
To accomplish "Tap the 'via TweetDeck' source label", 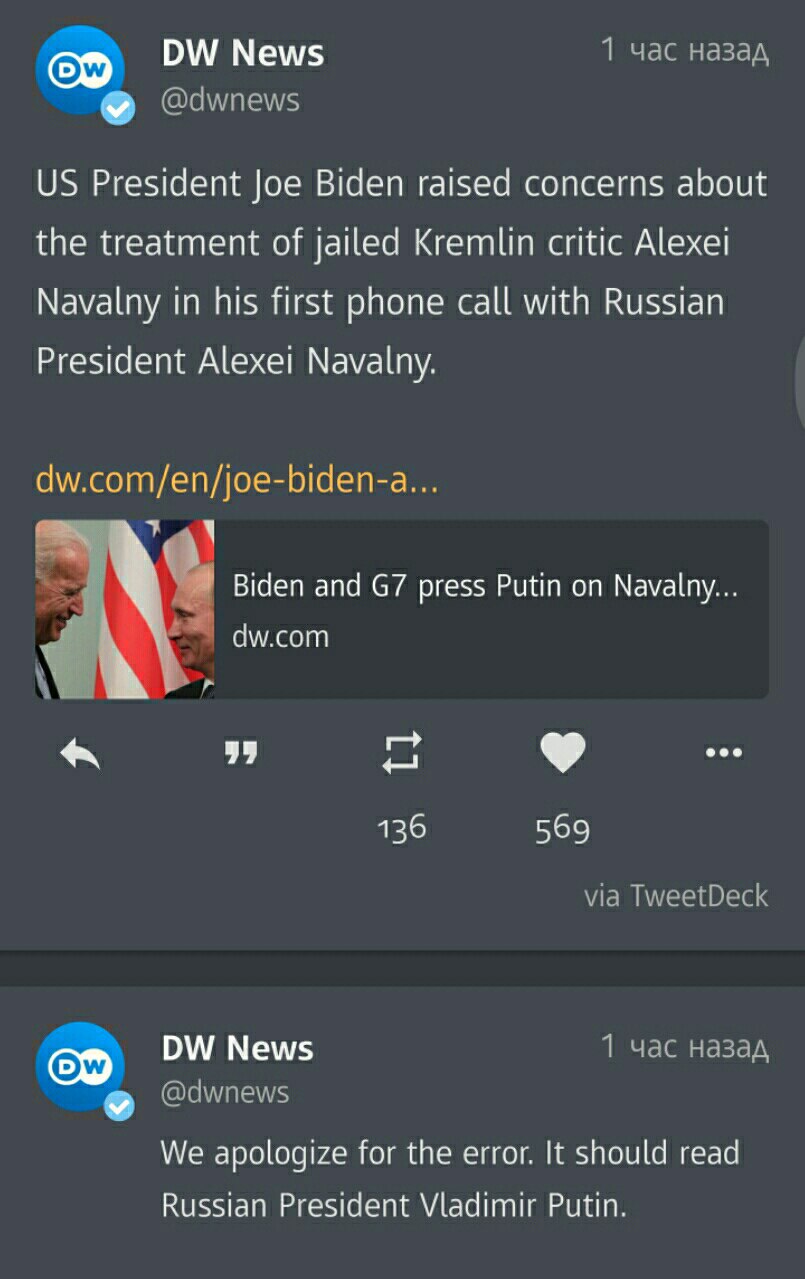I will pos(676,895).
